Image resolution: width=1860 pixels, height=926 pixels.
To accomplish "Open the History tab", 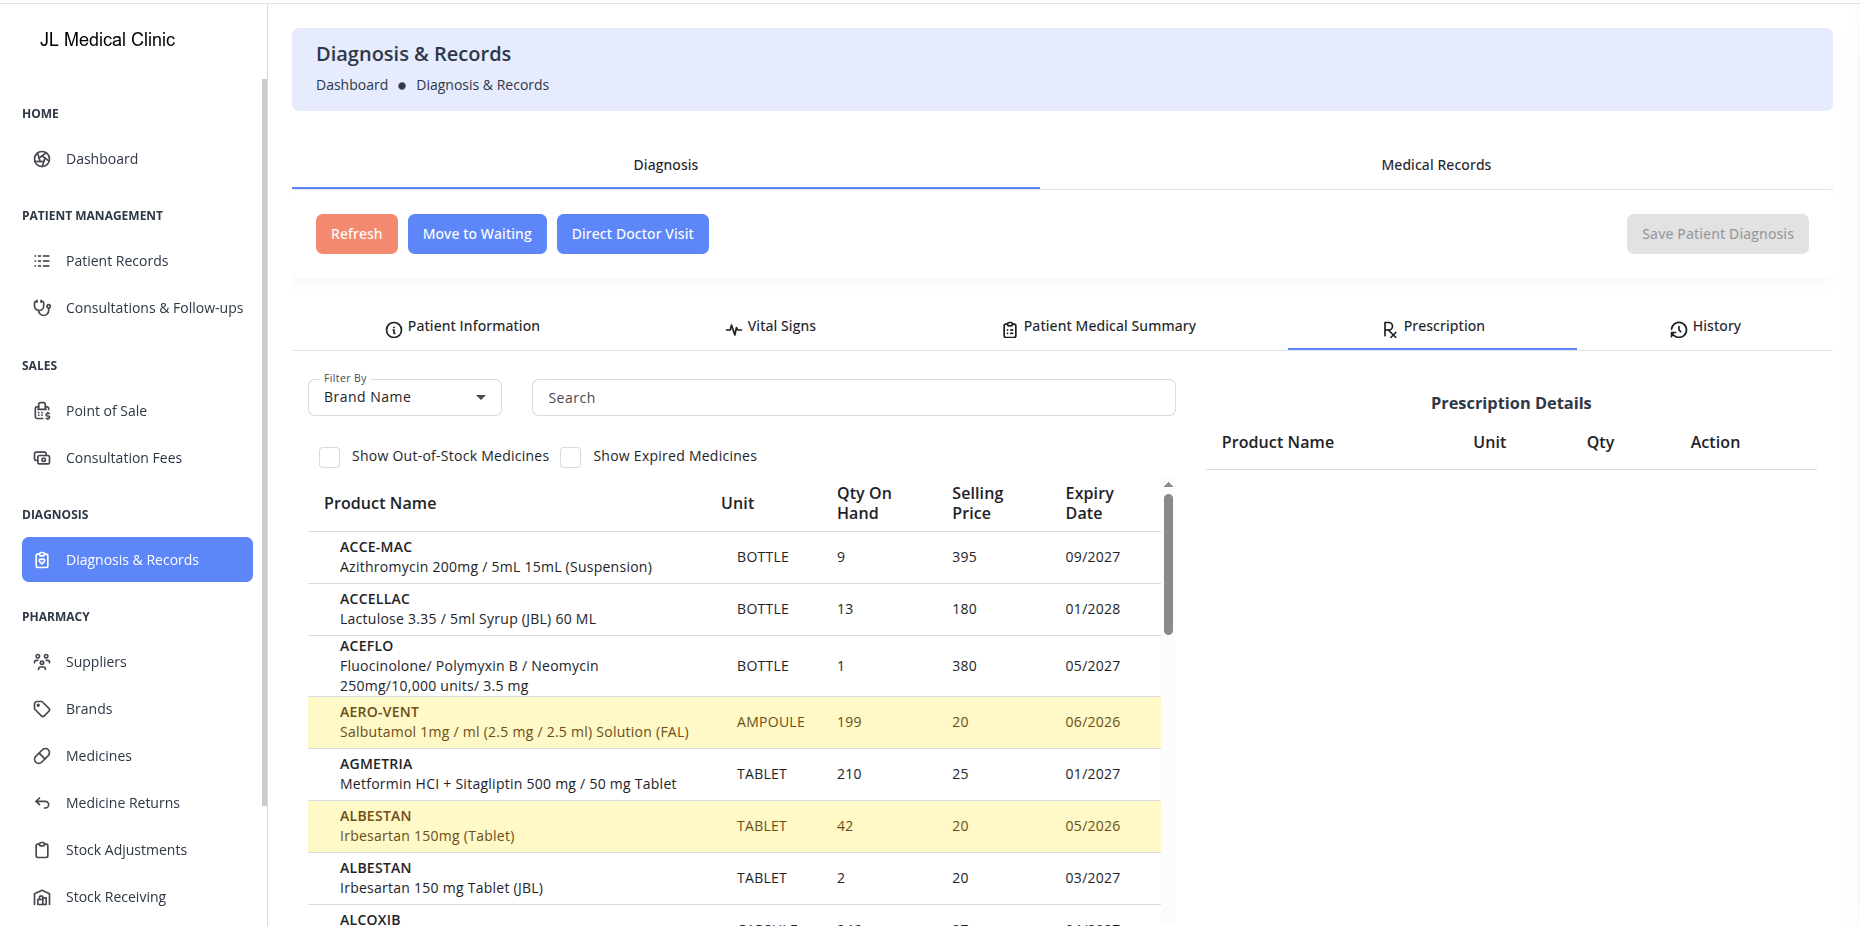I will (x=1705, y=327).
